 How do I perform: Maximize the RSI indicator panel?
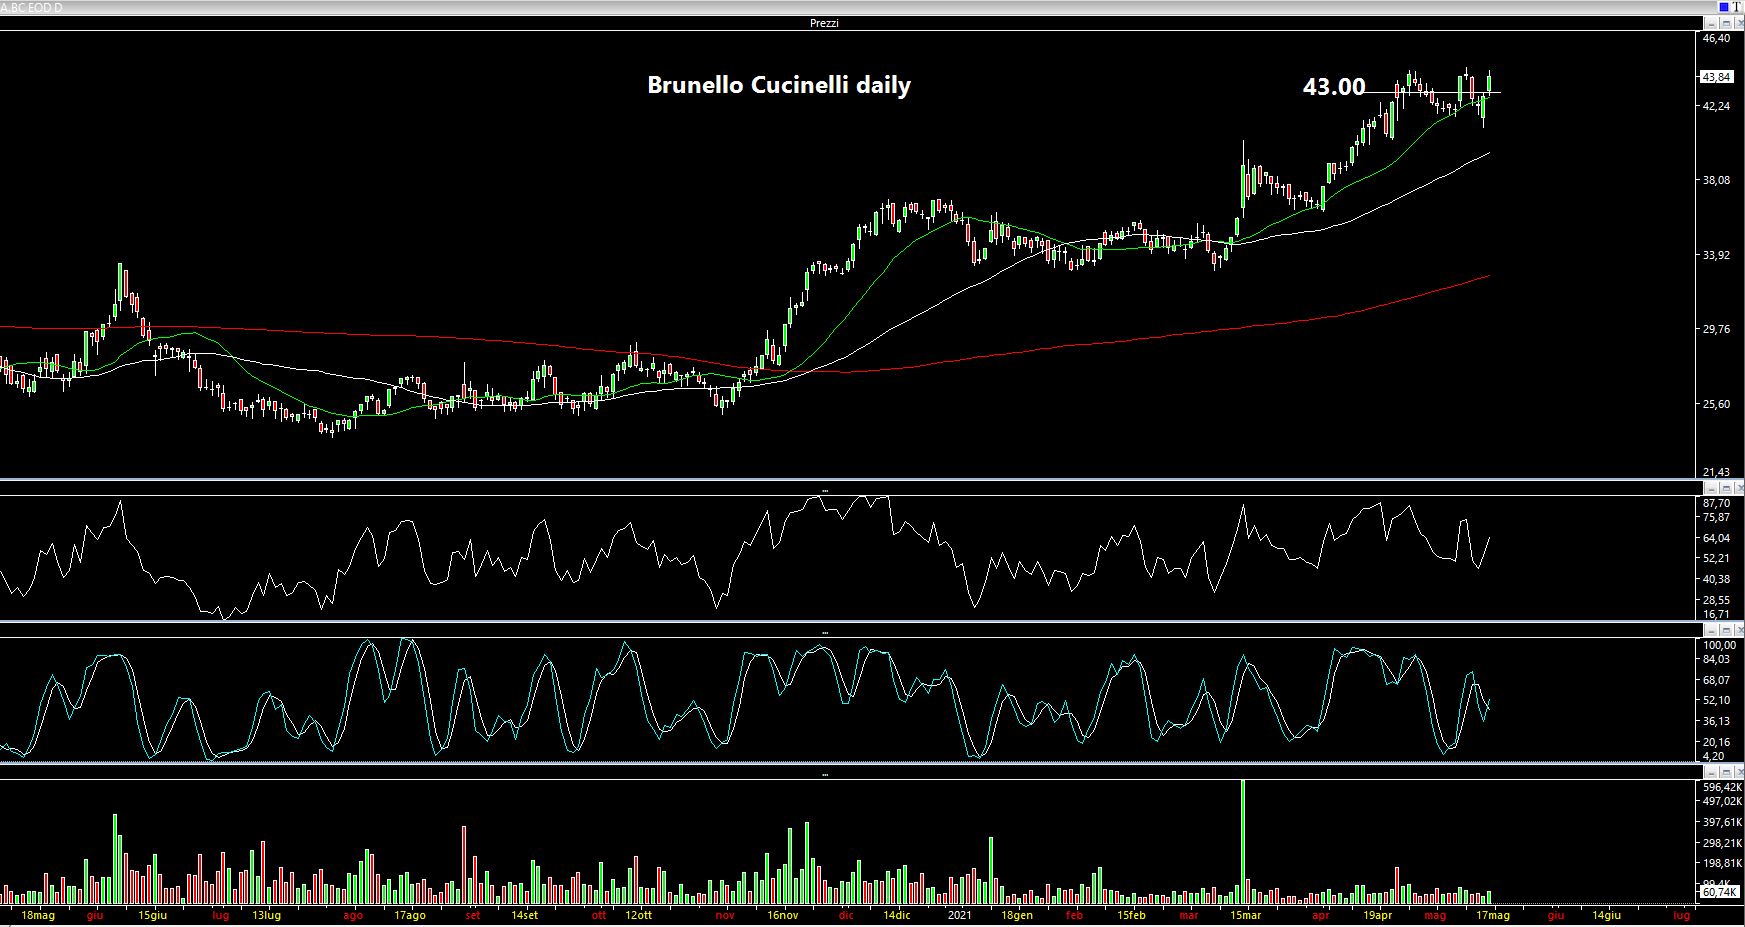(1726, 487)
